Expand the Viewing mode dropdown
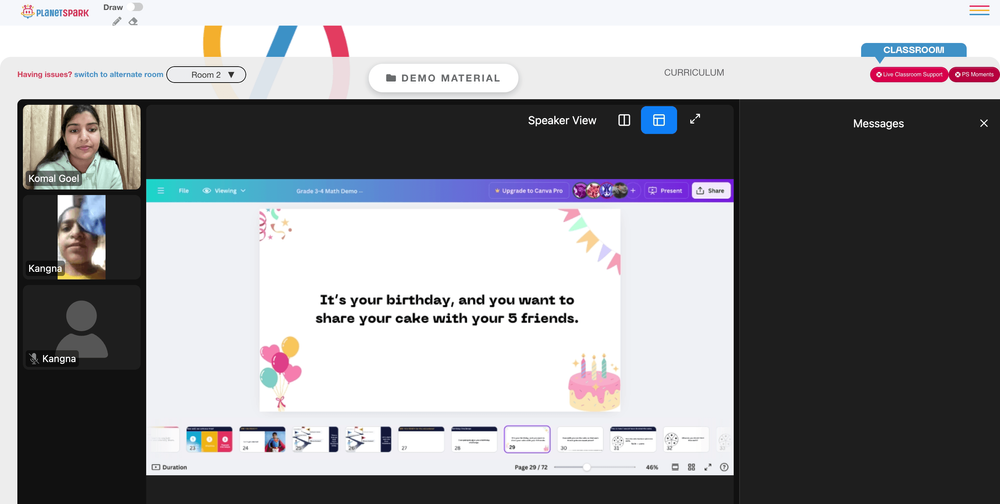Screen dimensions: 1000x504 224,191
